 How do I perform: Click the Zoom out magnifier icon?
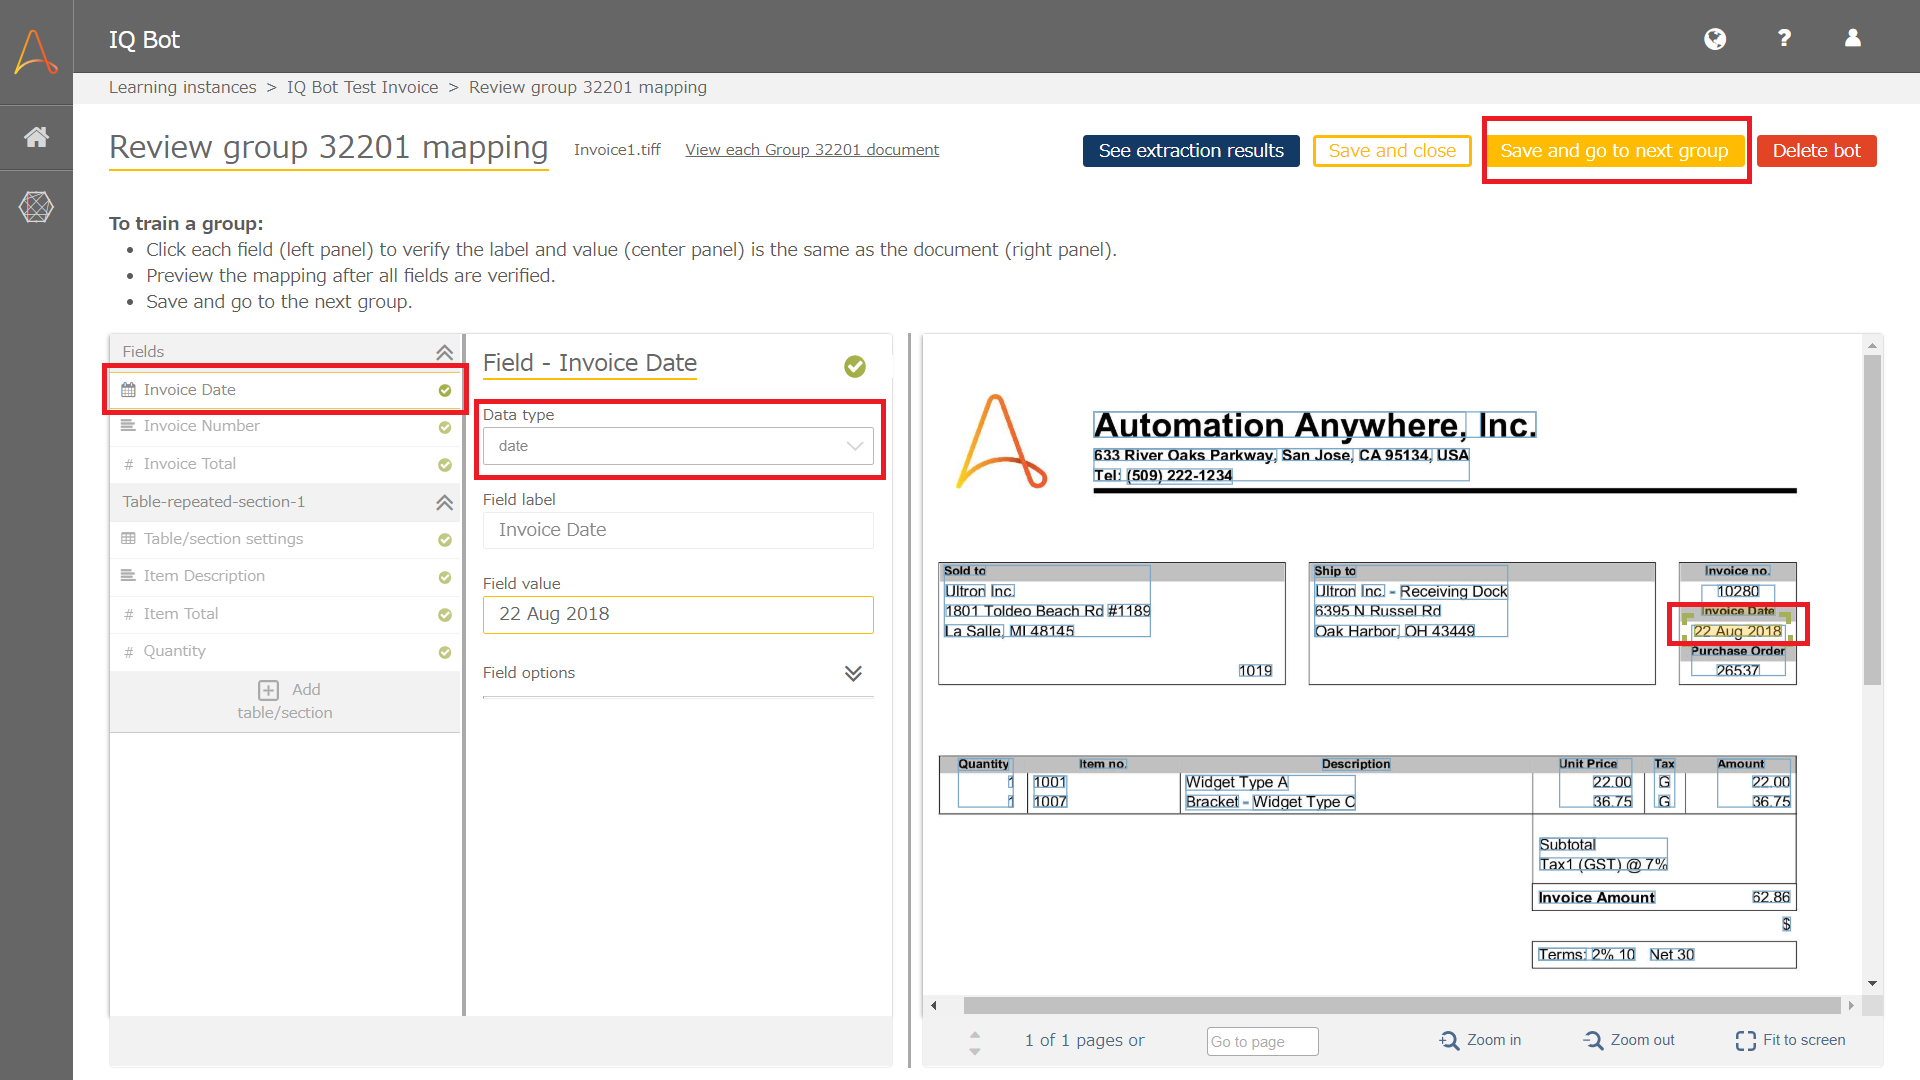pos(1593,1041)
